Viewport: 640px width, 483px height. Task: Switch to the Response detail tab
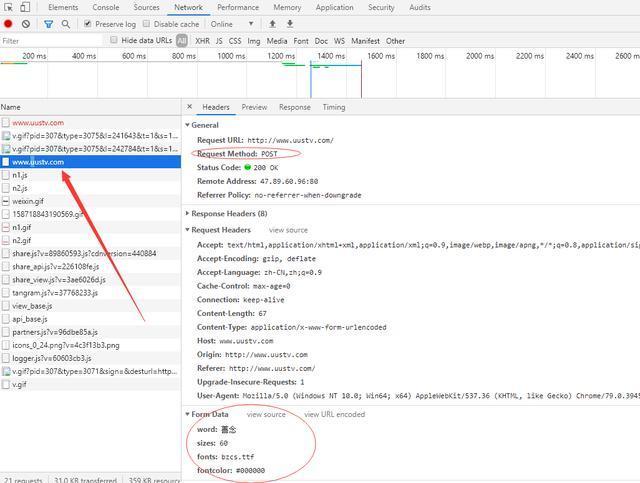(295, 107)
